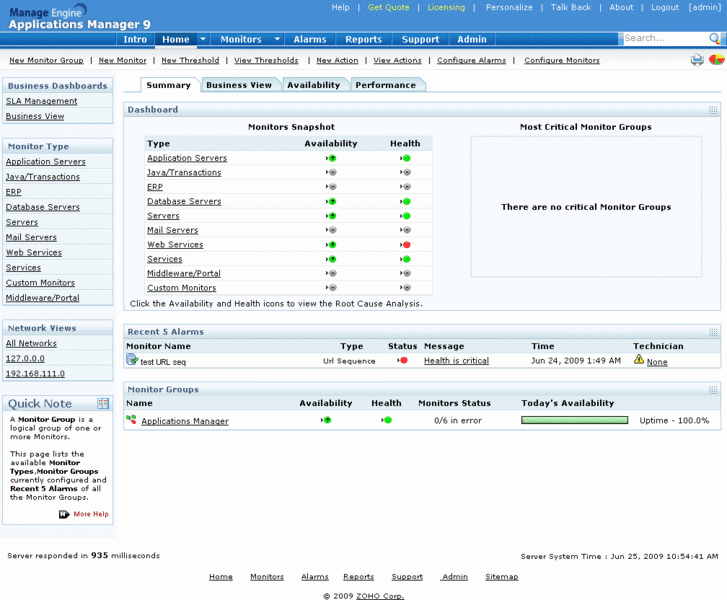Open 192.168.111.0 network view
Screen dimensions: 727x600
pos(35,373)
